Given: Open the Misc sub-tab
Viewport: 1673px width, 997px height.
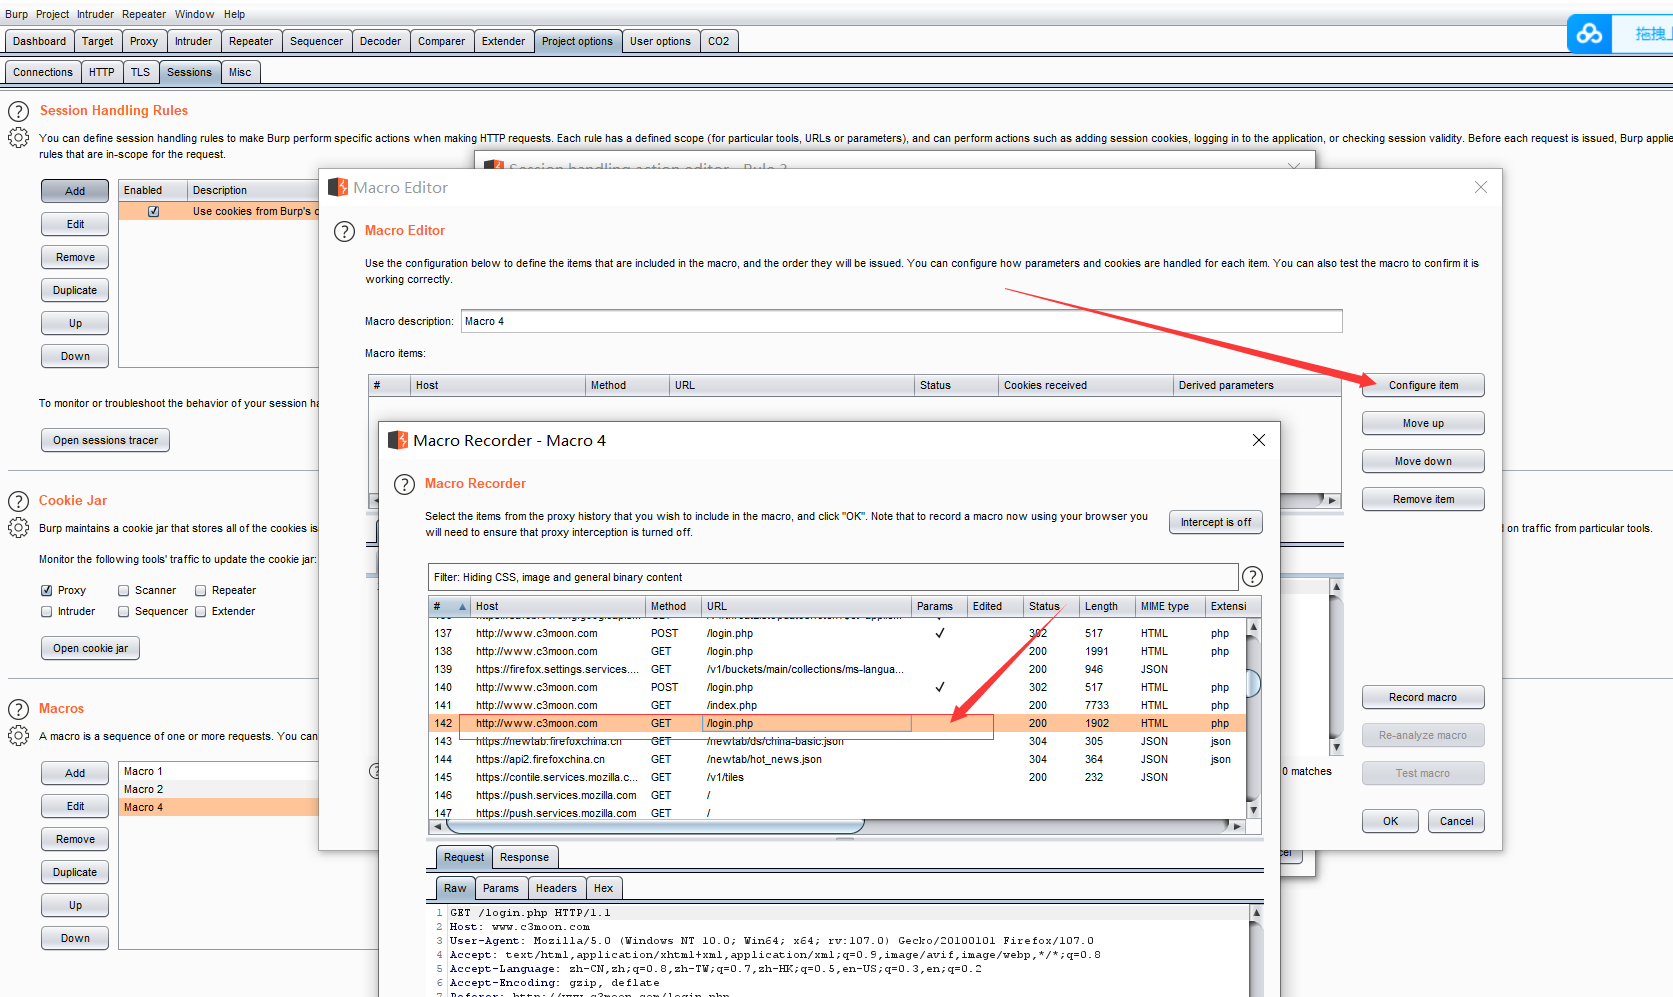Looking at the screenshot, I should click(240, 72).
